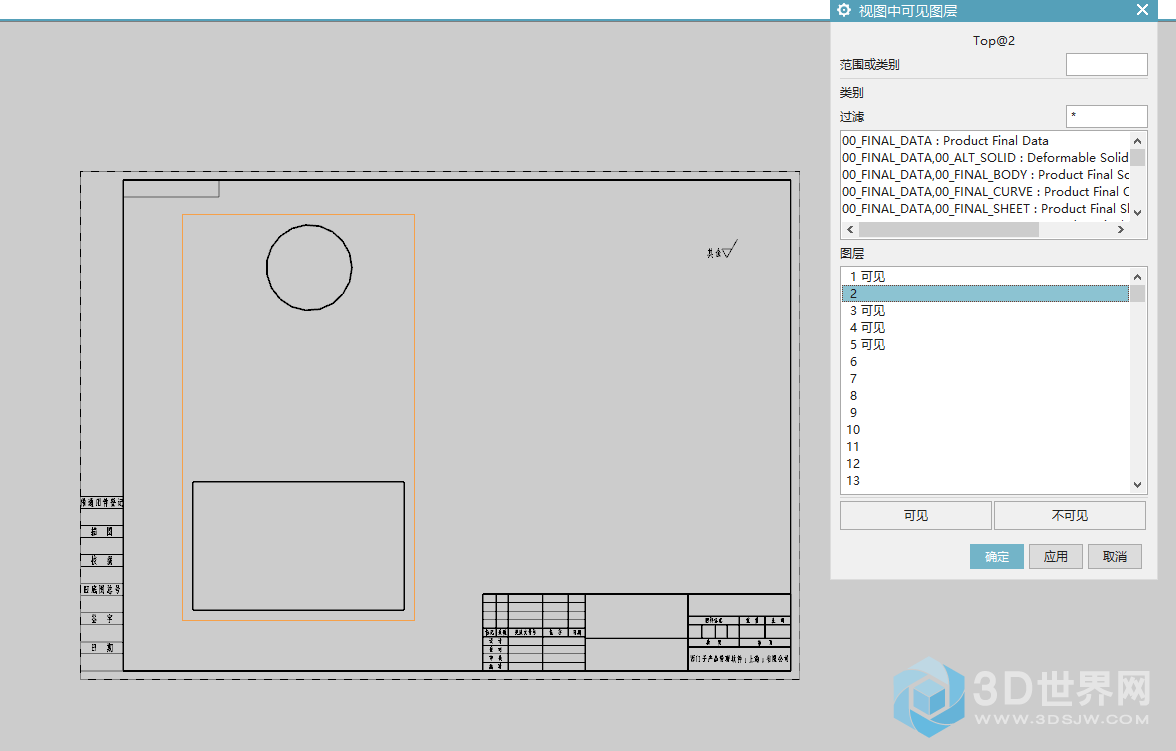Close the 视图中可见图层 dialog

coord(1142,10)
